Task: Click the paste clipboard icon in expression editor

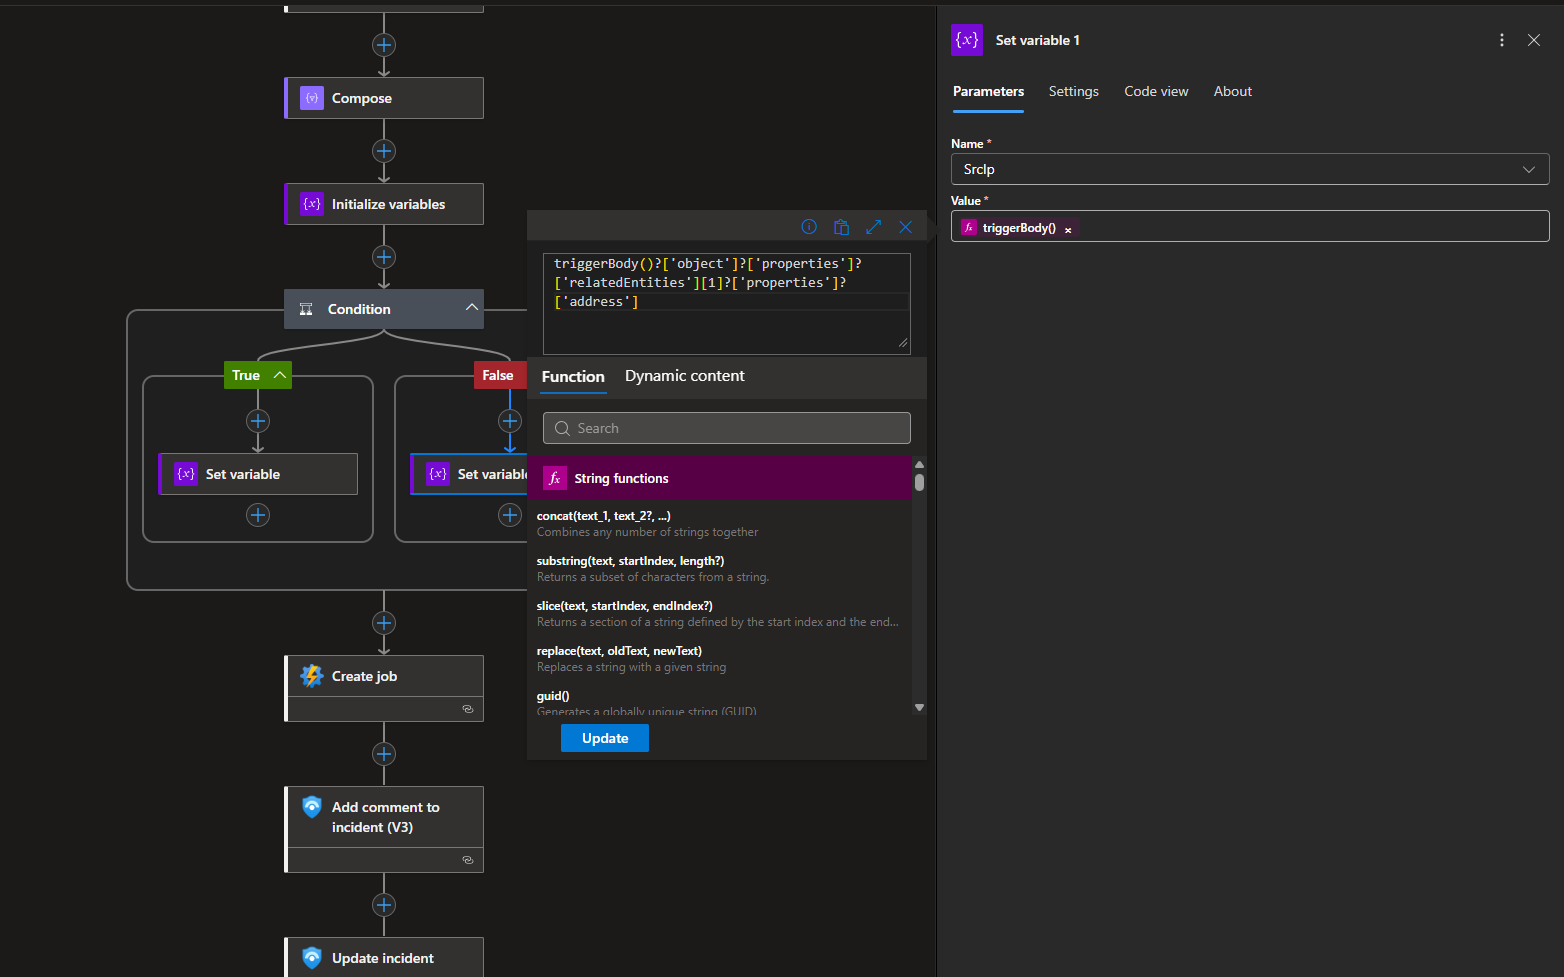Action: 841,227
